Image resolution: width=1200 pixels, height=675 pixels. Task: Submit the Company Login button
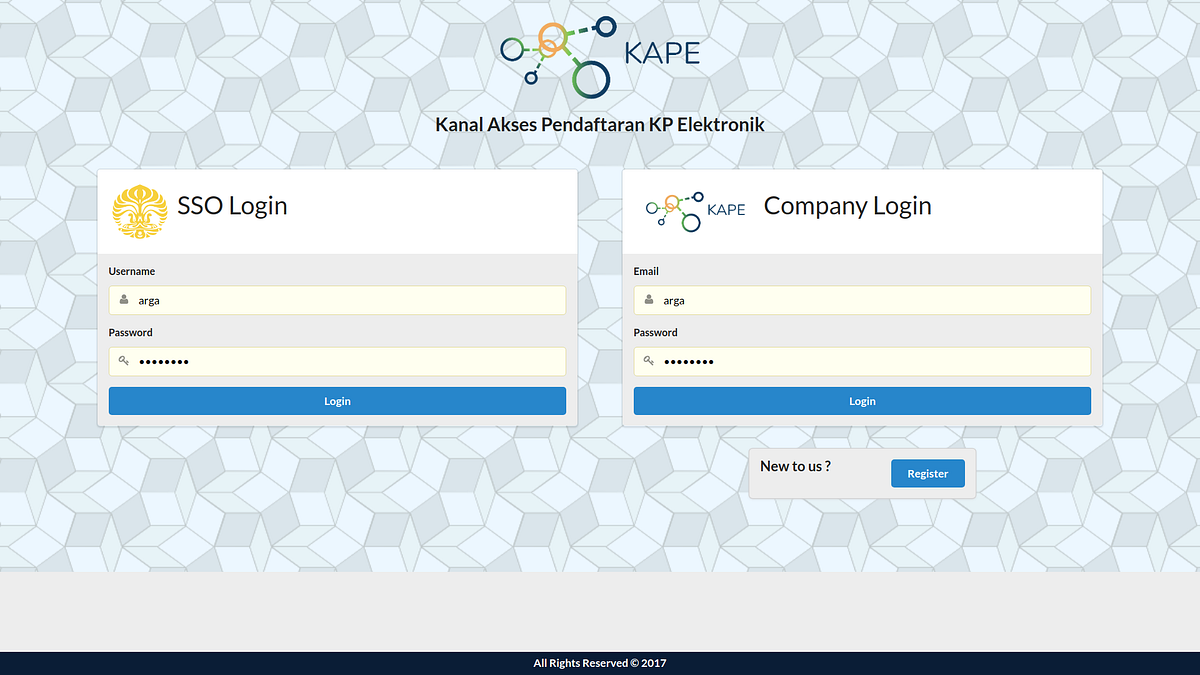point(862,401)
